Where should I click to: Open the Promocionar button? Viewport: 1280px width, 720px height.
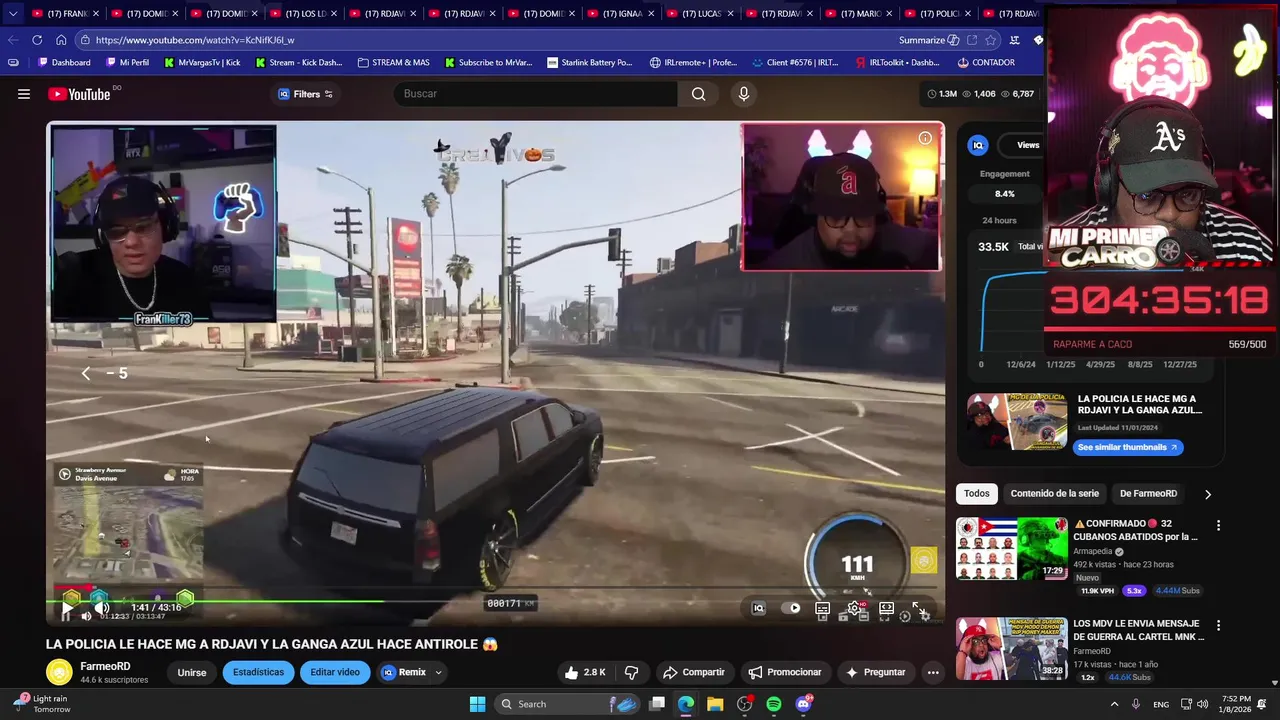click(x=785, y=672)
